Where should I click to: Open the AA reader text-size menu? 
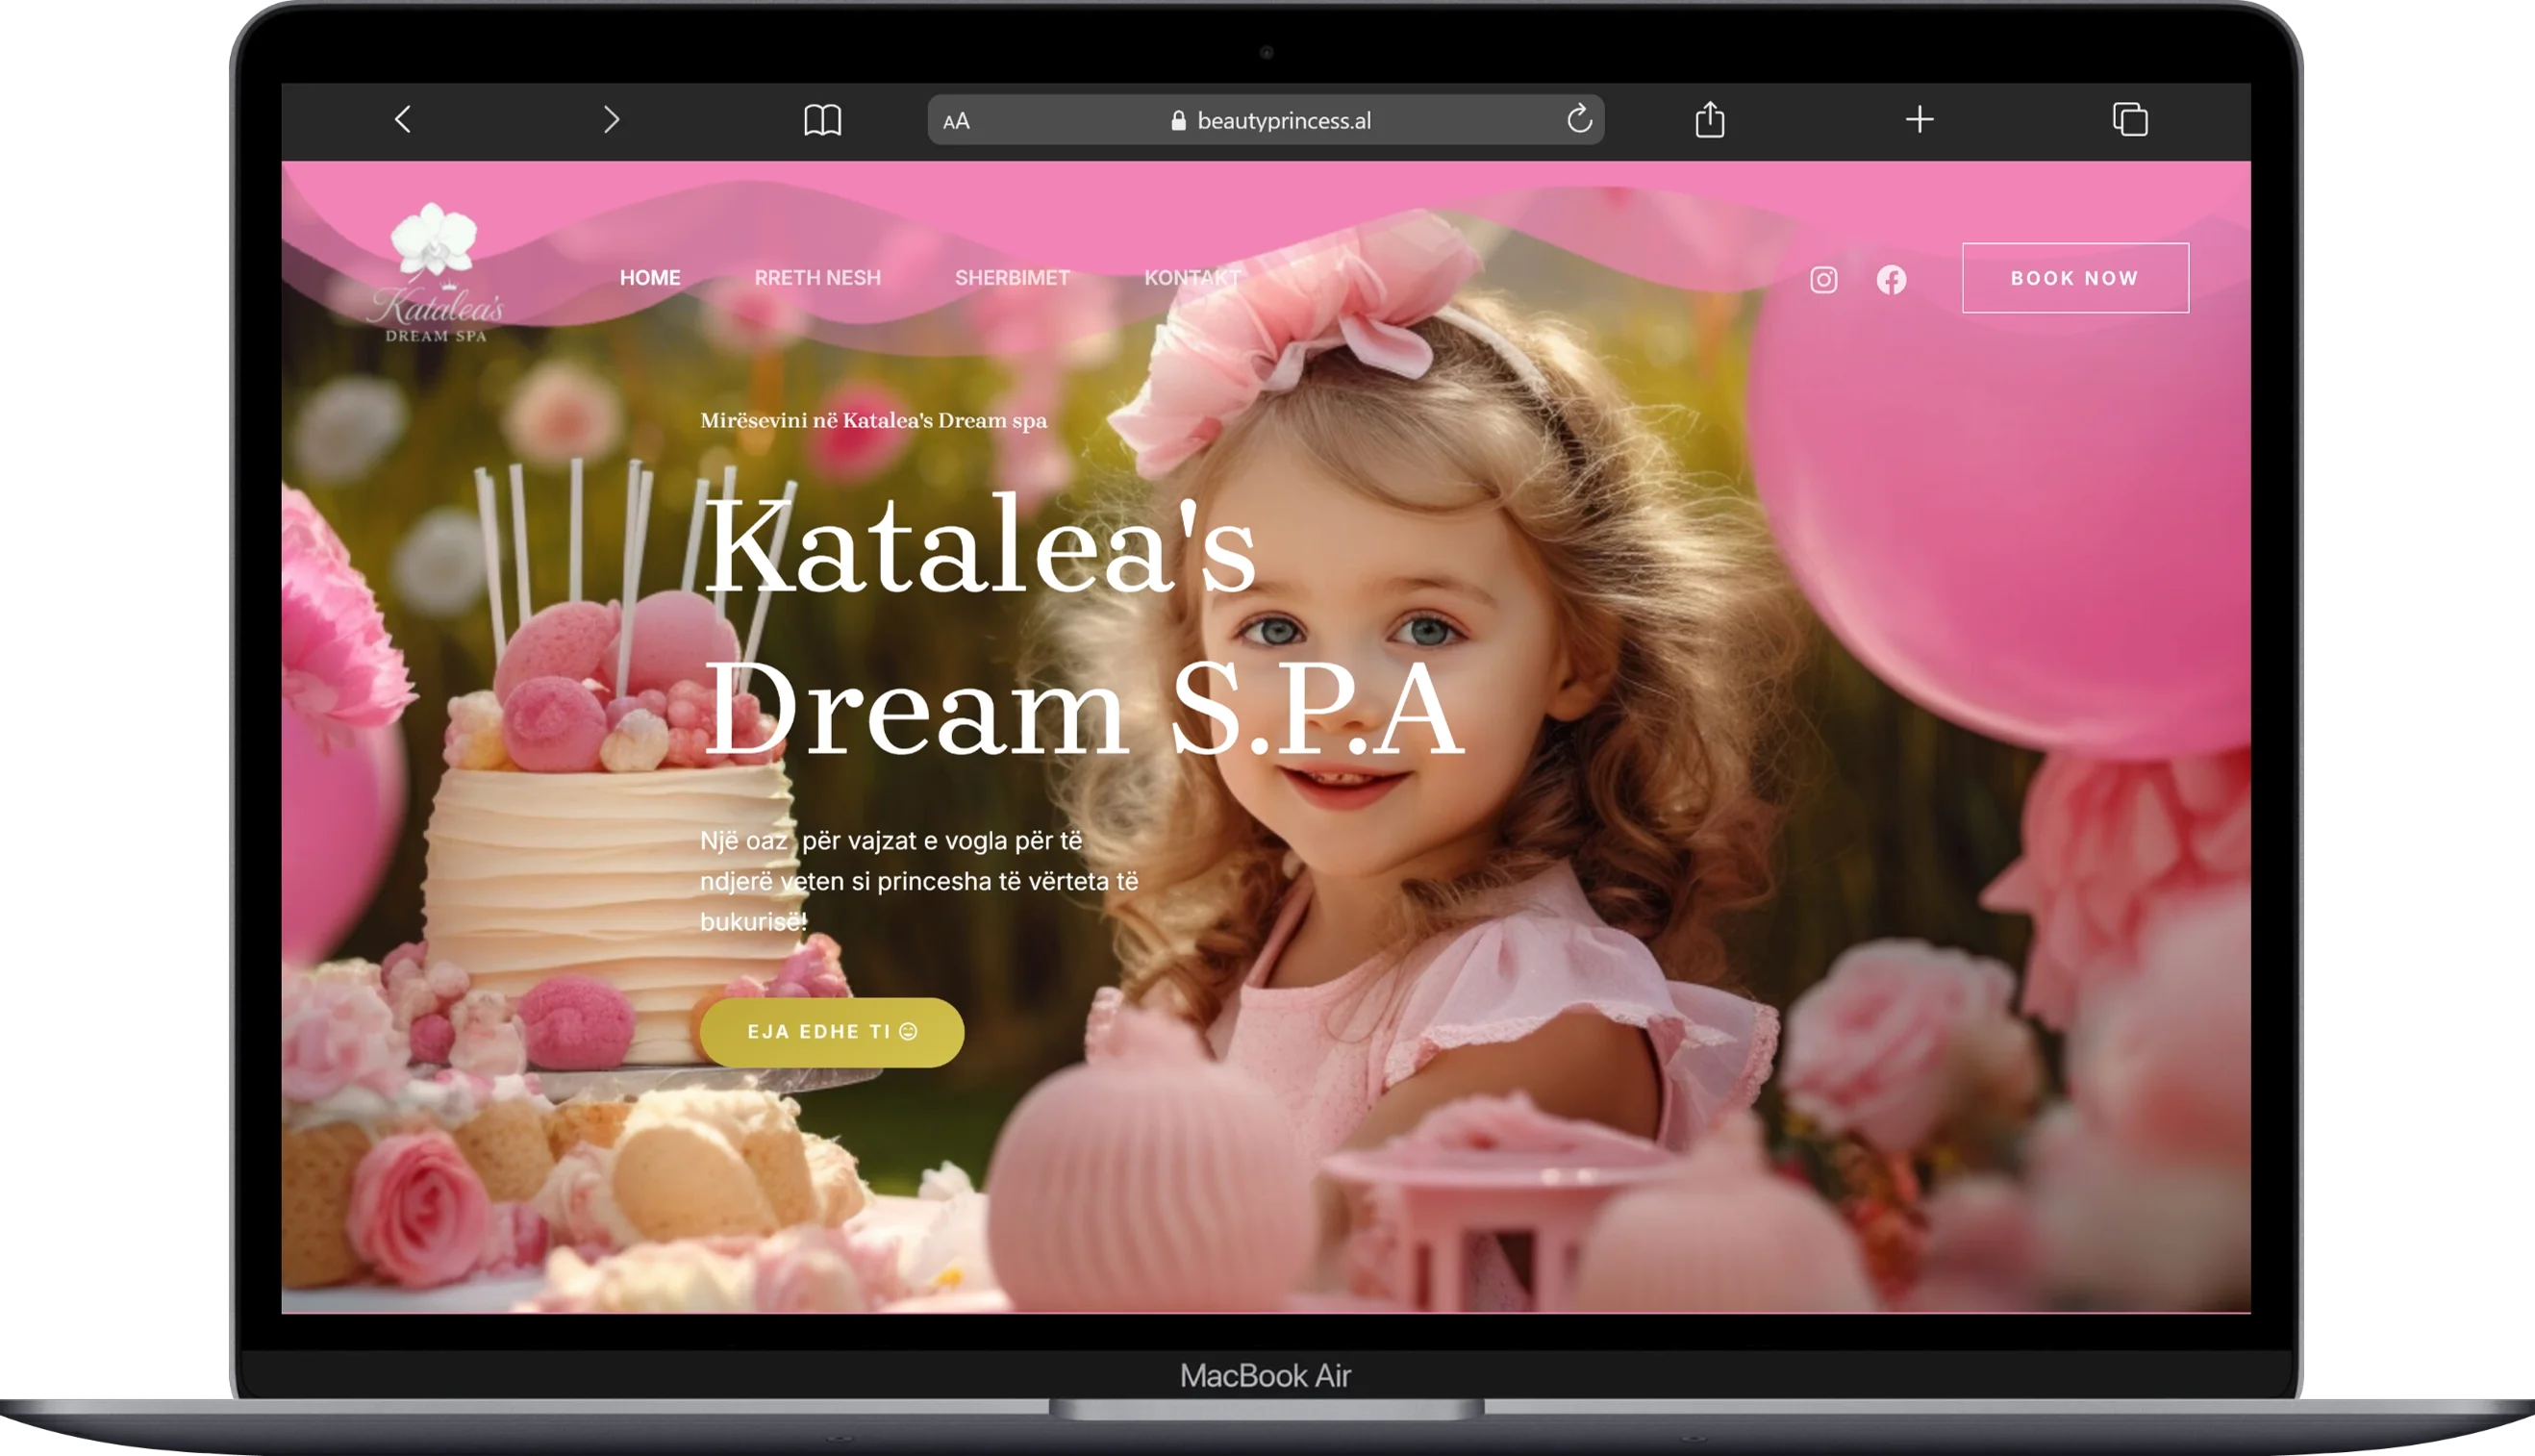956,121
